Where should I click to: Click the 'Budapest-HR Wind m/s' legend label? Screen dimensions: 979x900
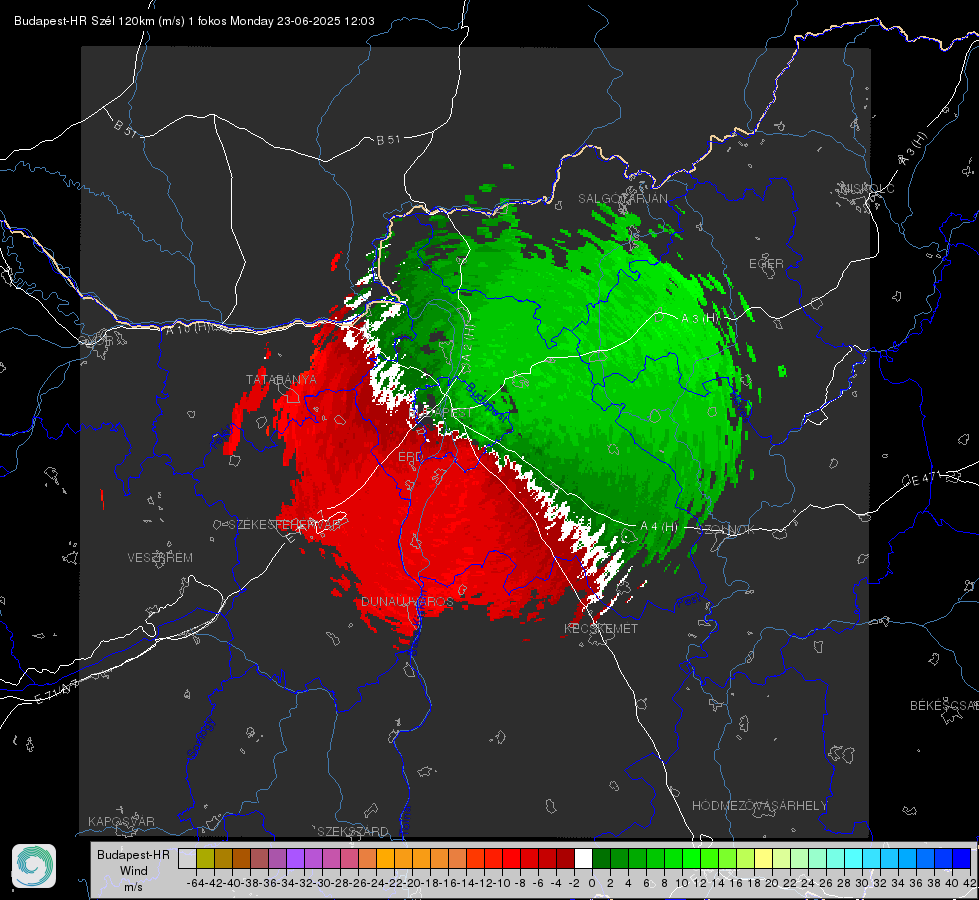133,870
